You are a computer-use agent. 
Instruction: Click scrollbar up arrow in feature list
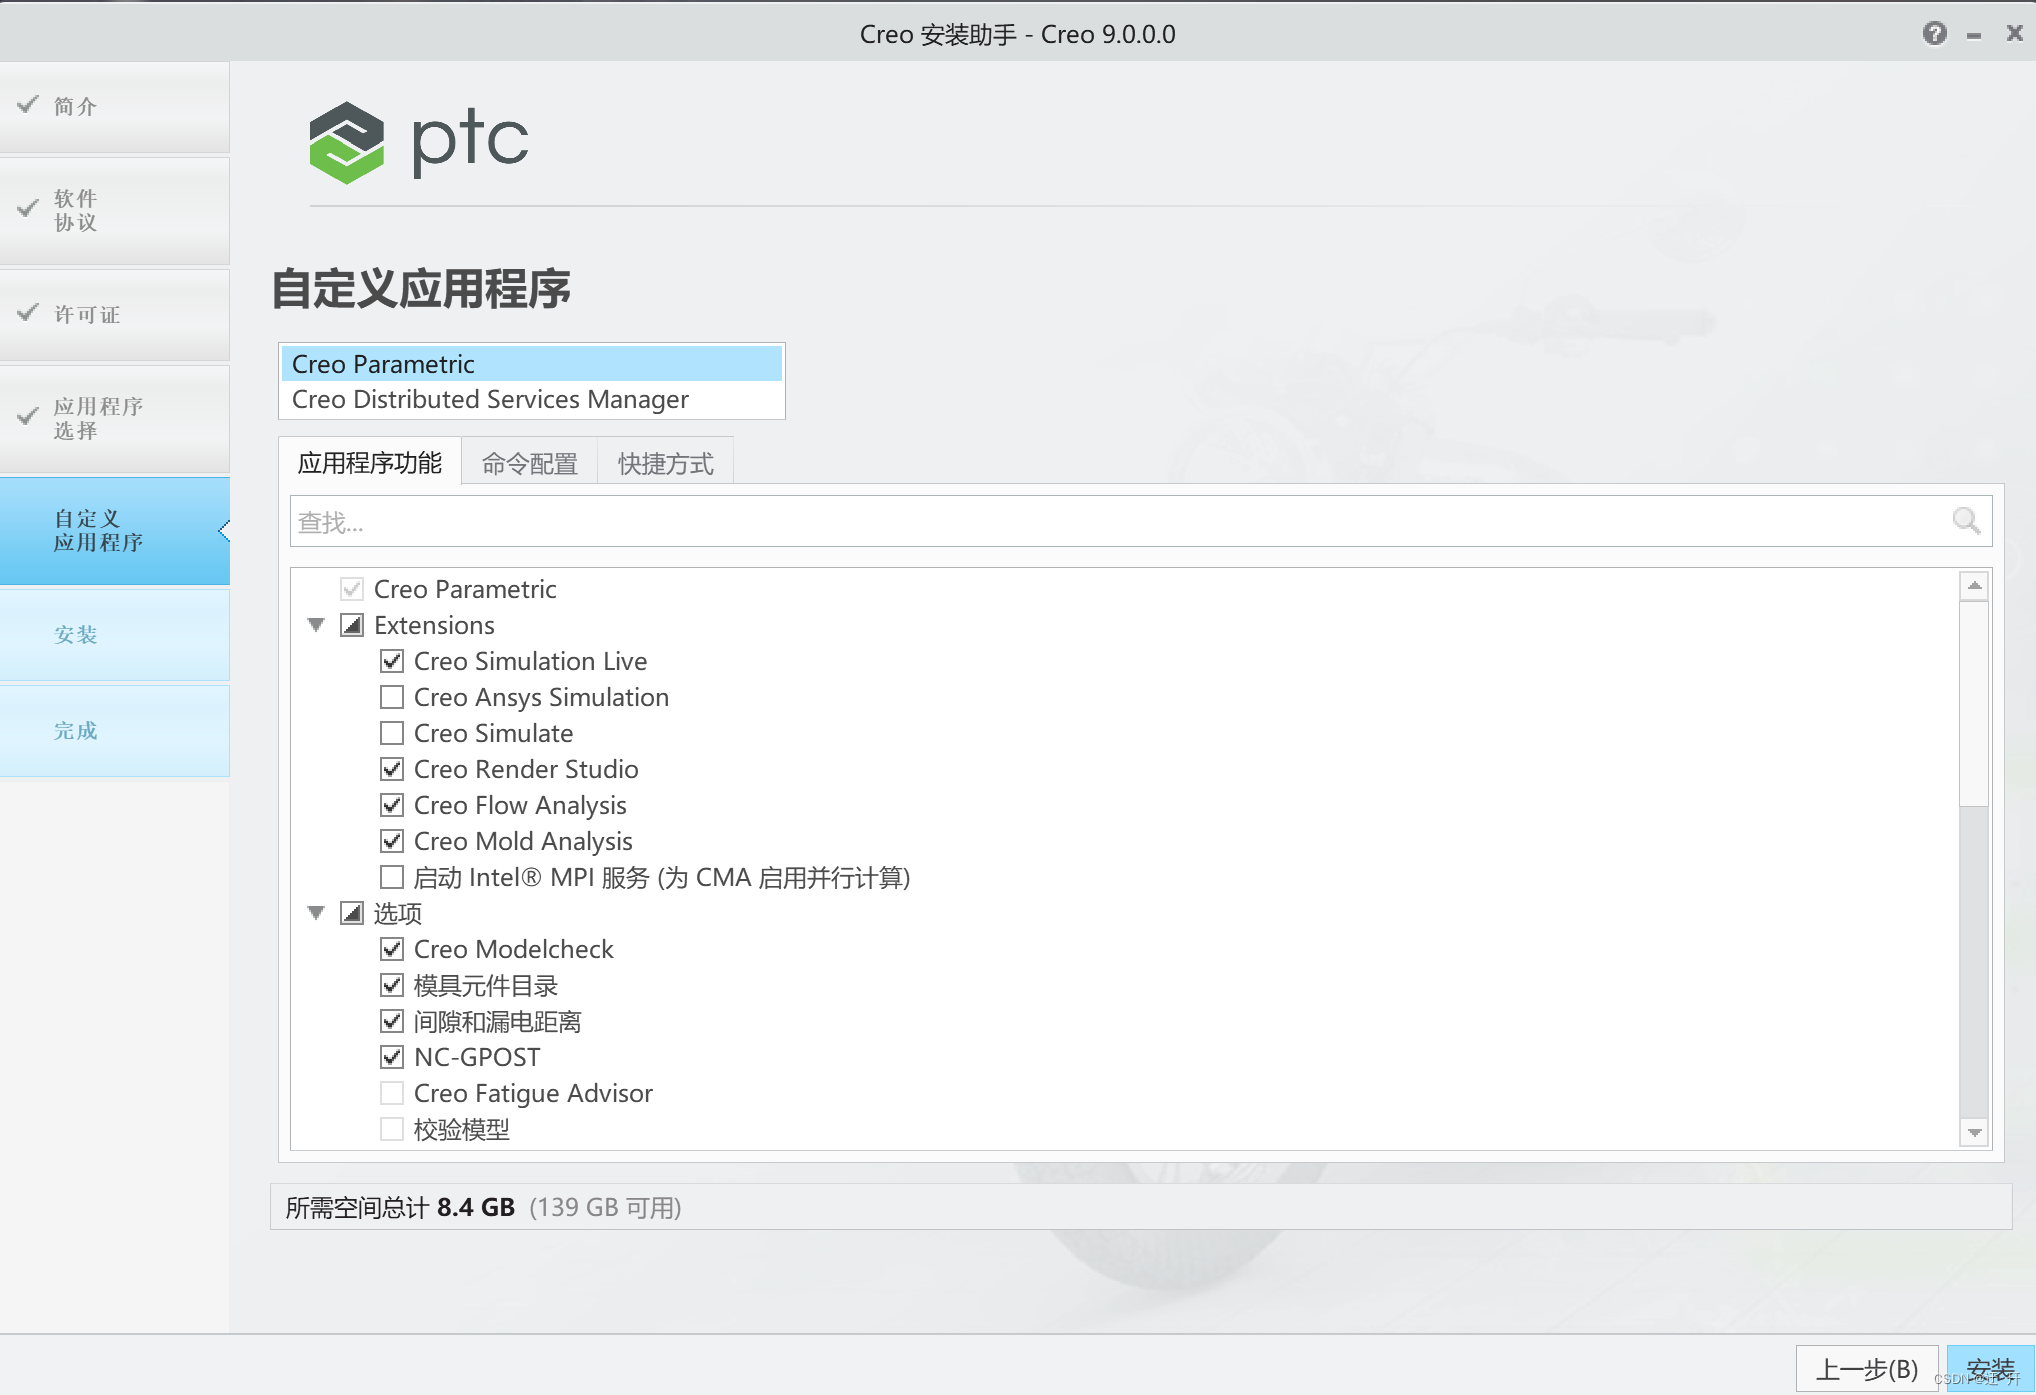point(1974,586)
